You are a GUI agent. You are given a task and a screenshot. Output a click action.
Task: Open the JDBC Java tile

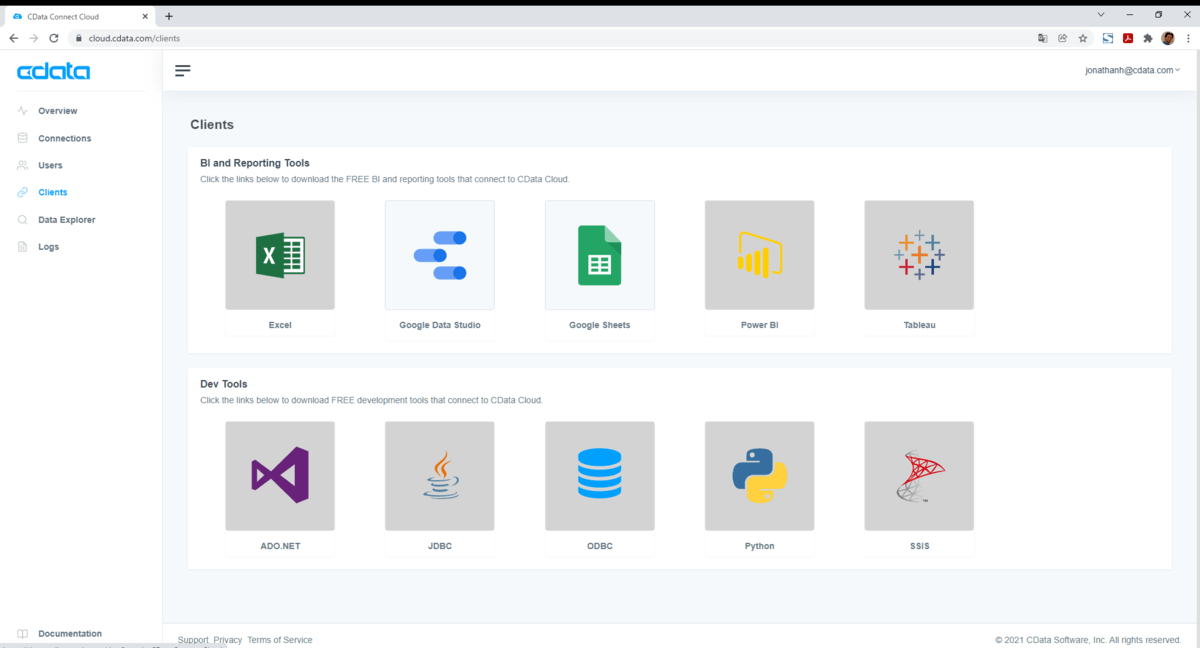[x=440, y=476]
